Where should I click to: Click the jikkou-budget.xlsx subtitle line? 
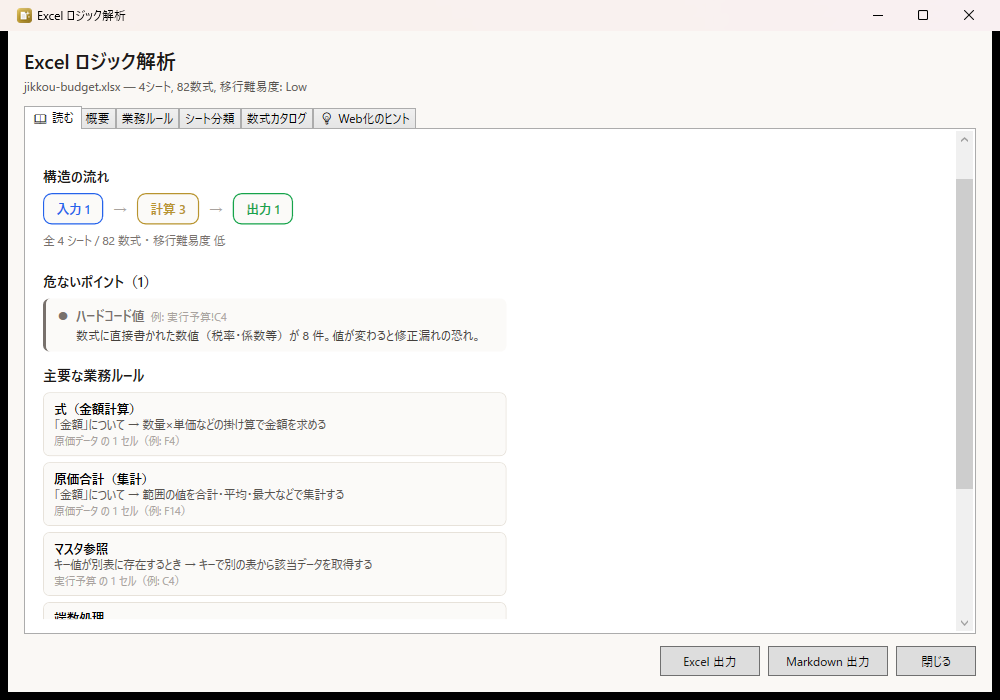165,87
